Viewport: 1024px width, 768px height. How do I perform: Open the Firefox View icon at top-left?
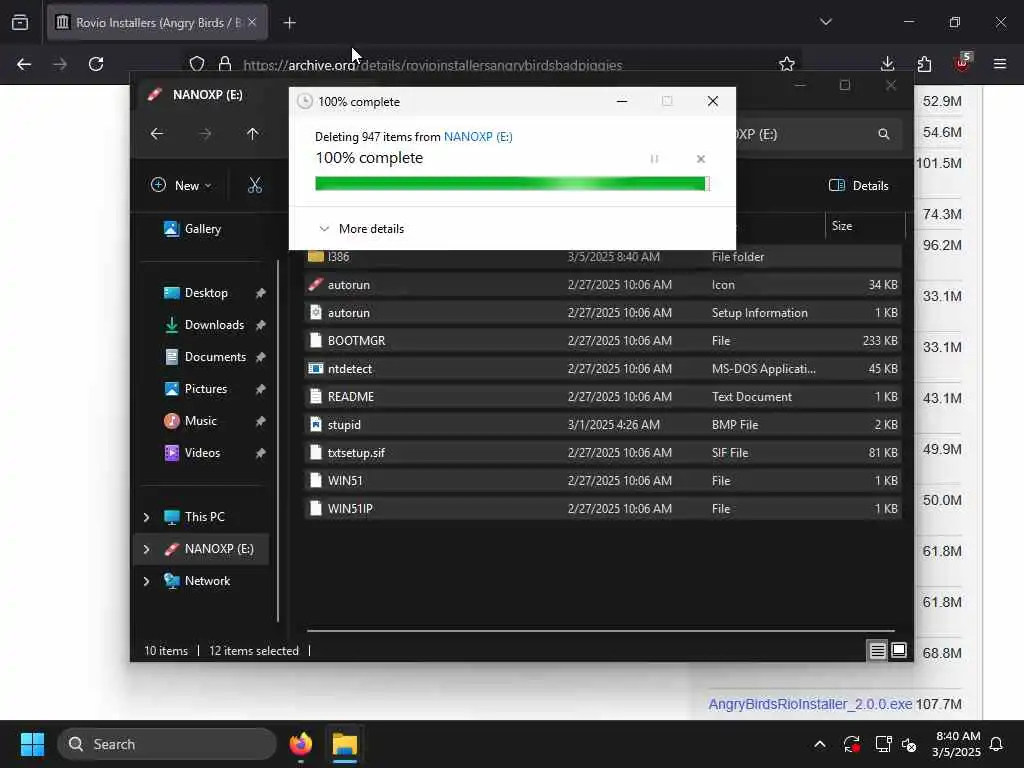[x=20, y=22]
